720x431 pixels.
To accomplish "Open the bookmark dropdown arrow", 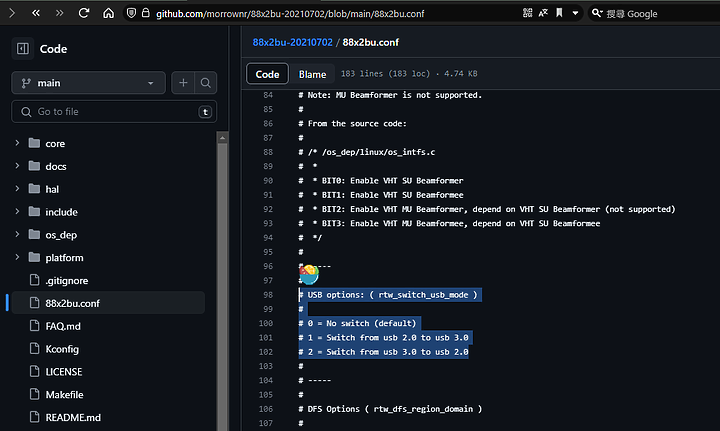I will (575, 13).
